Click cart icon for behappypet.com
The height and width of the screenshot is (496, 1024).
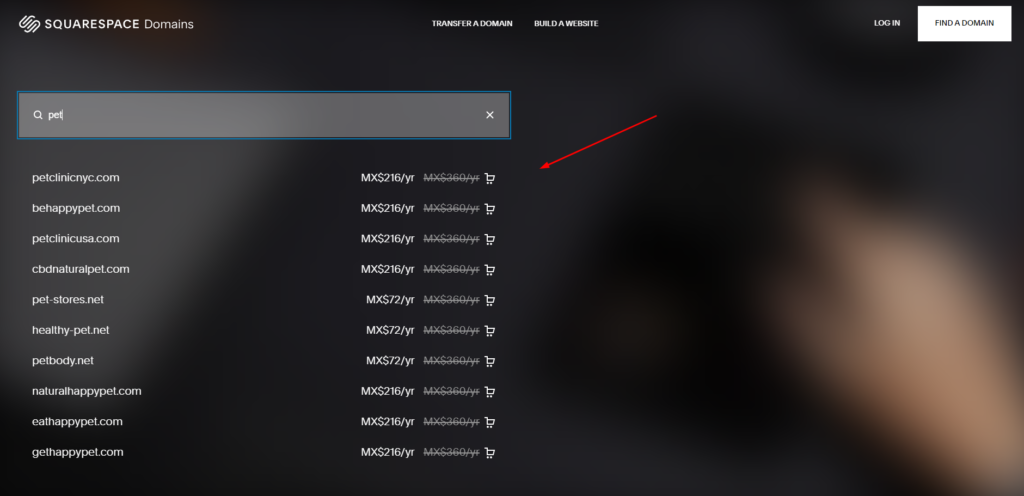click(490, 209)
